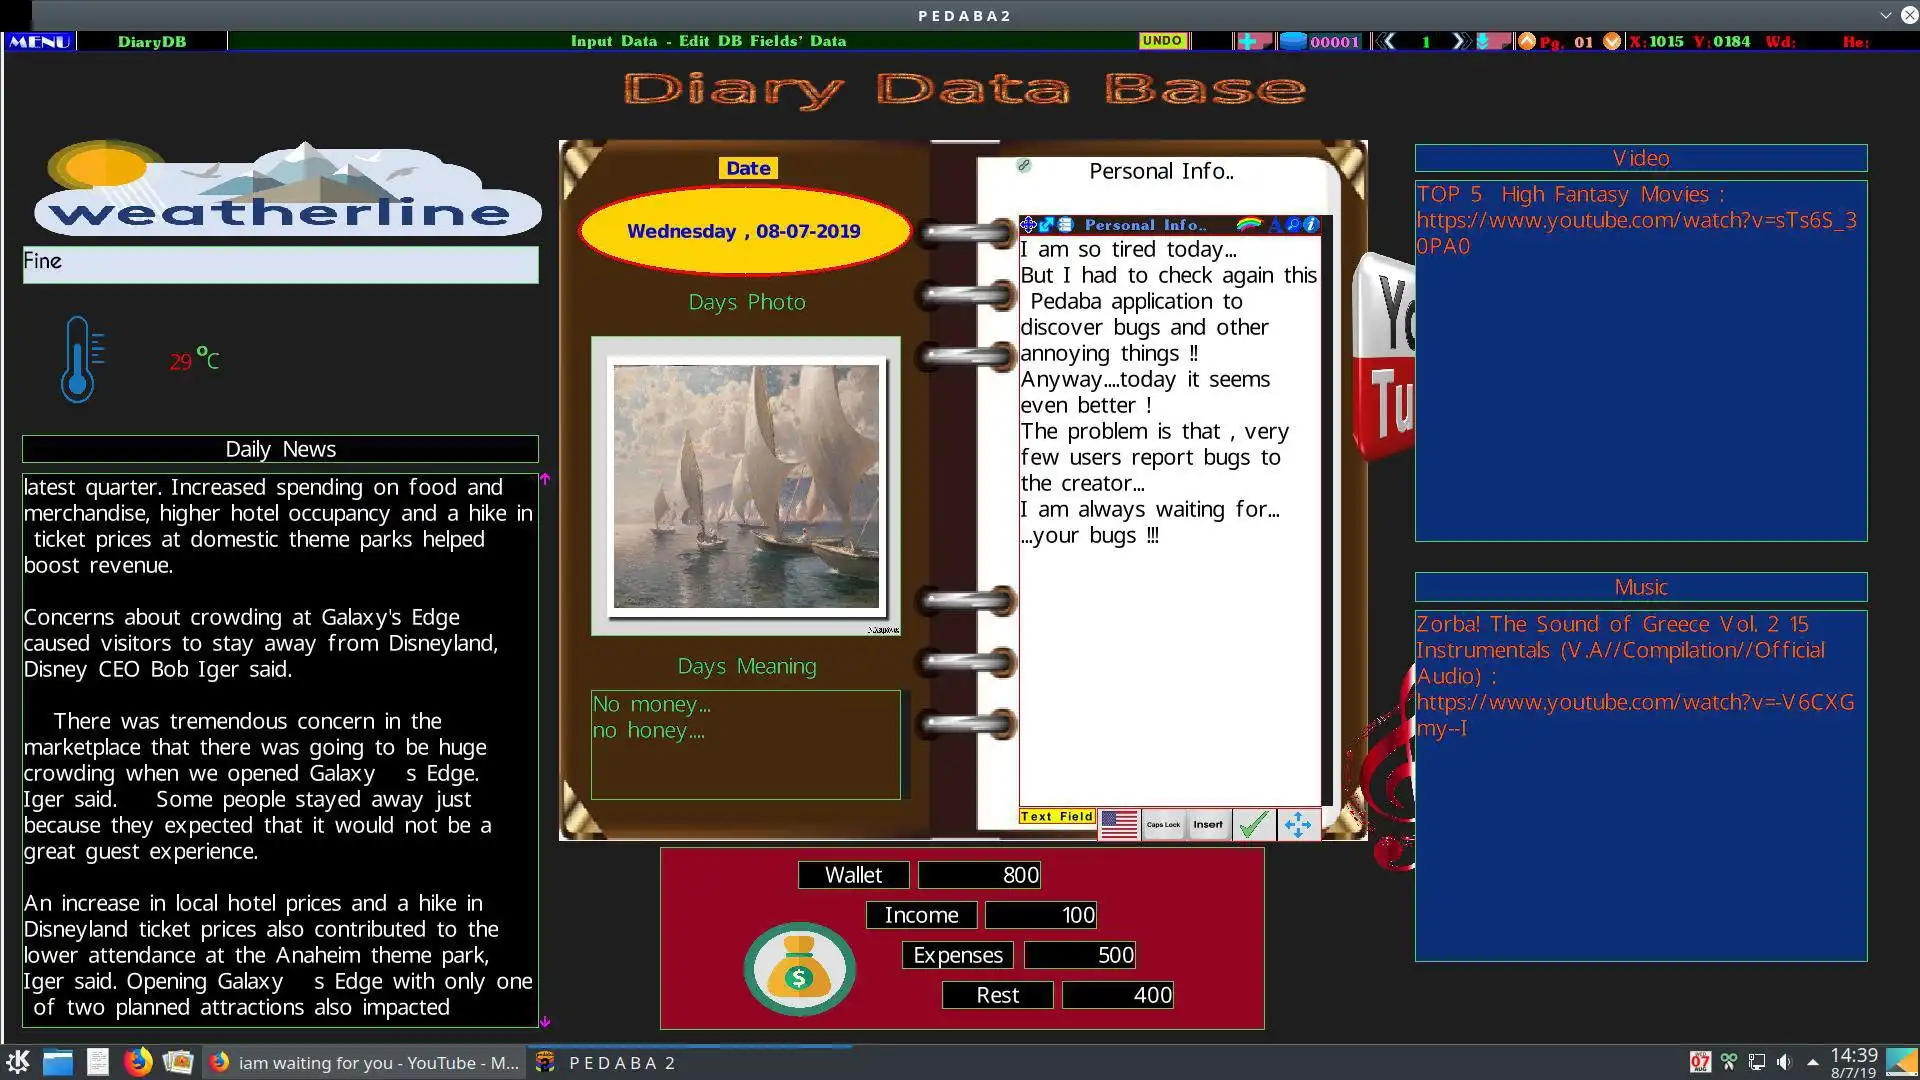Go to previous record with double left chevron
The height and width of the screenshot is (1080, 1920).
(1386, 41)
